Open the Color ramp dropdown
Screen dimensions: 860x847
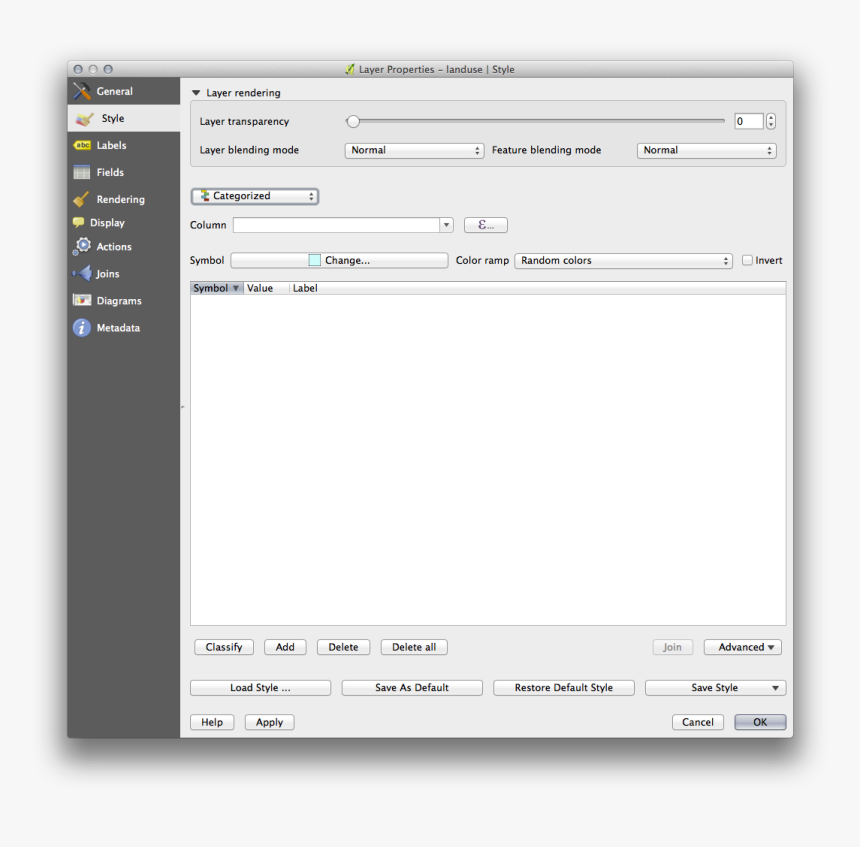coord(623,260)
